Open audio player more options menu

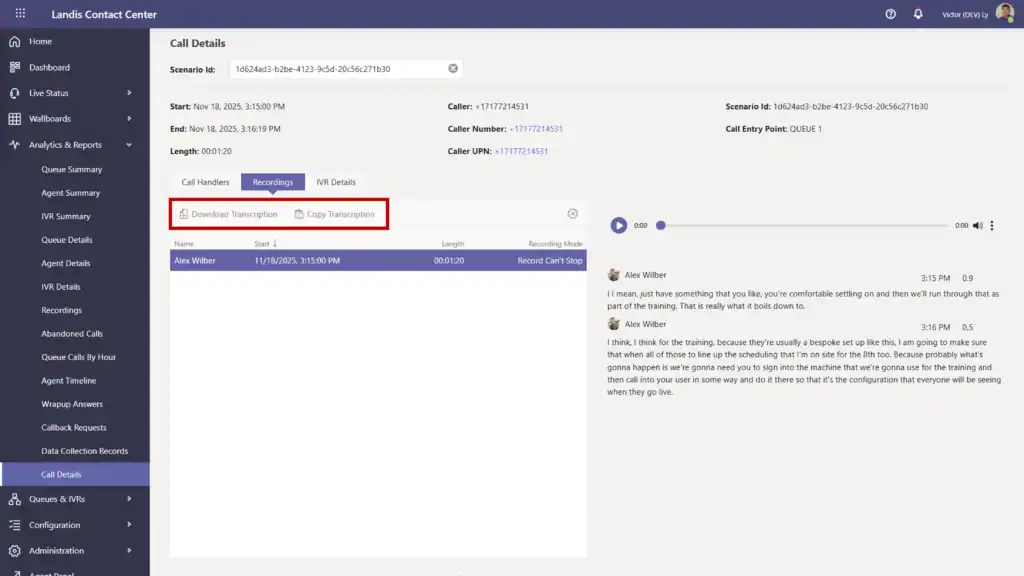point(992,226)
